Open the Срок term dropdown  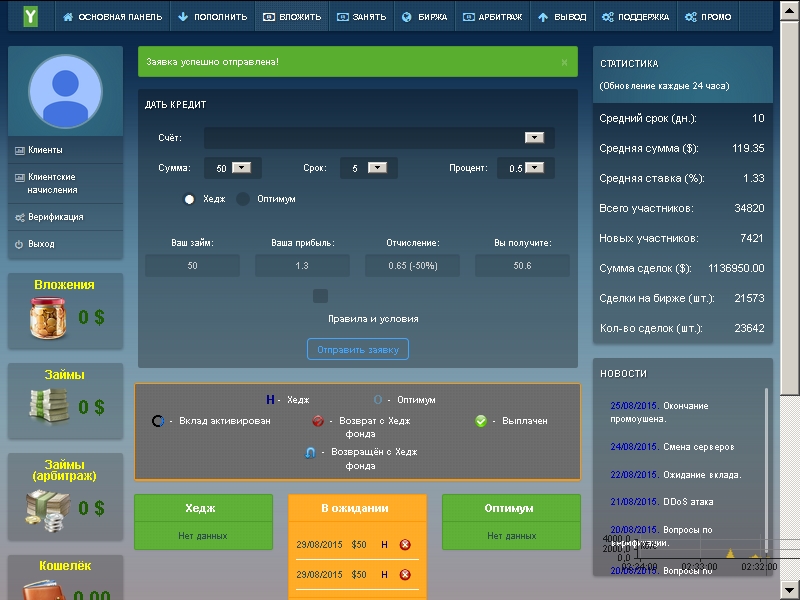tap(378, 167)
